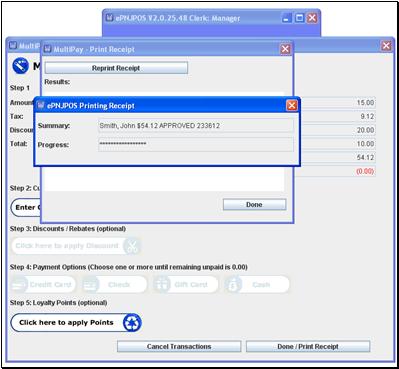This screenshot has width=399, height=369.
Task: Click the Reprint Receipt button
Action: coord(116,68)
